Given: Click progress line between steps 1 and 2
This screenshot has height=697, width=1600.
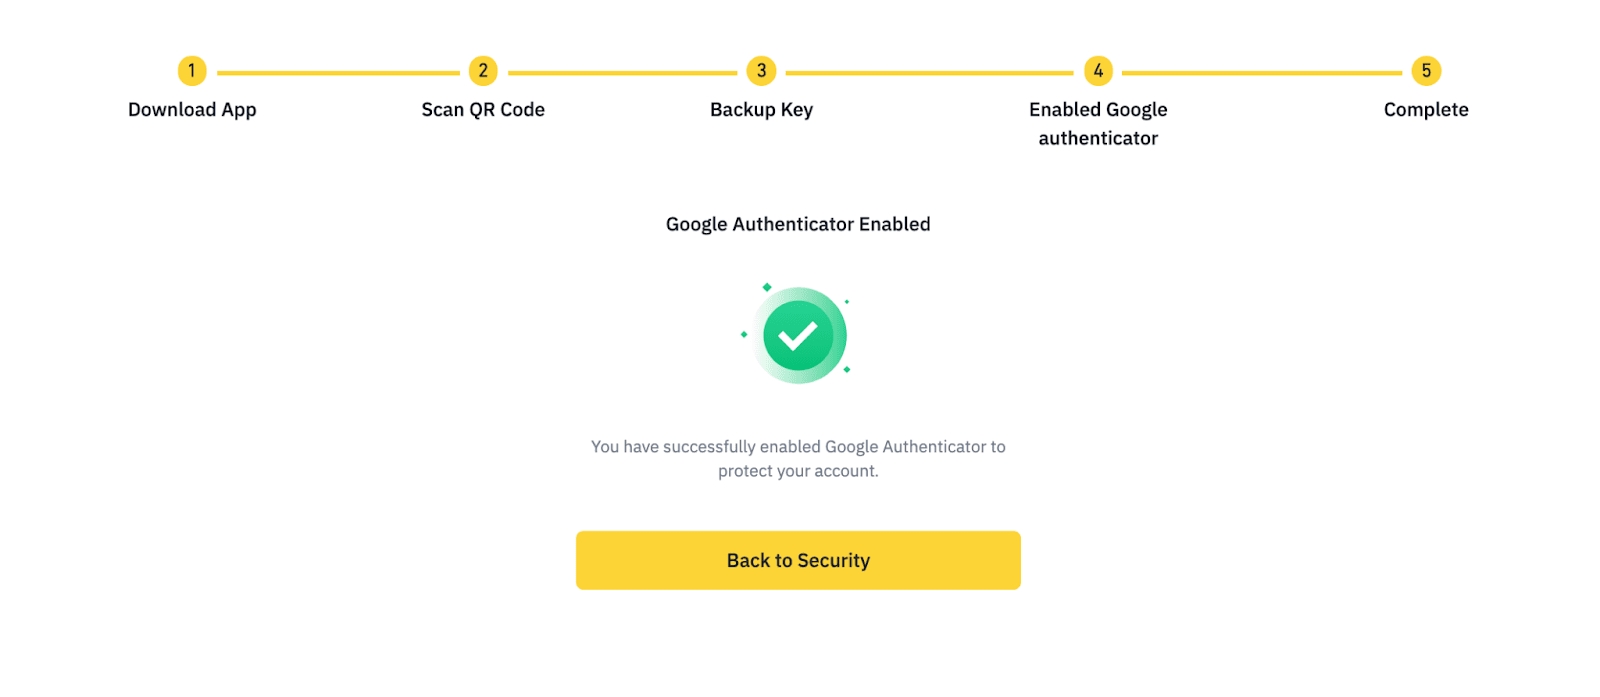Looking at the screenshot, I should pos(338,73).
